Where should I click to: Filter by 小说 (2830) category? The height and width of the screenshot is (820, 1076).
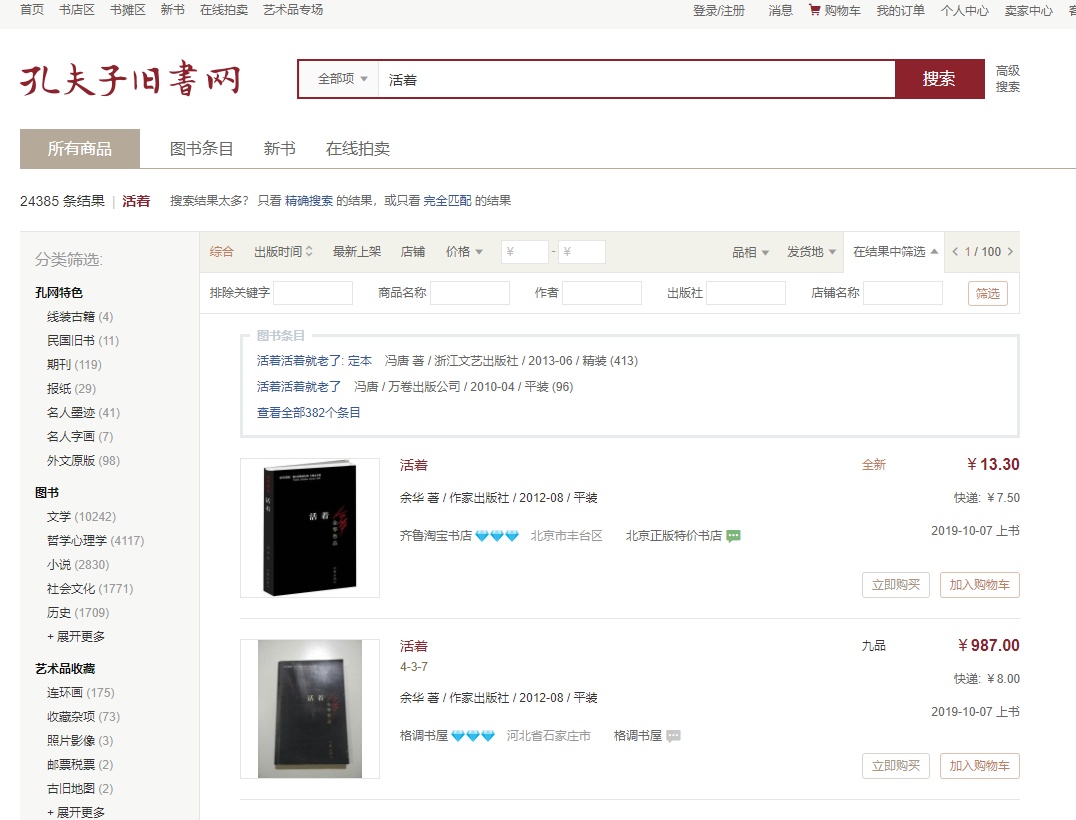[78, 565]
